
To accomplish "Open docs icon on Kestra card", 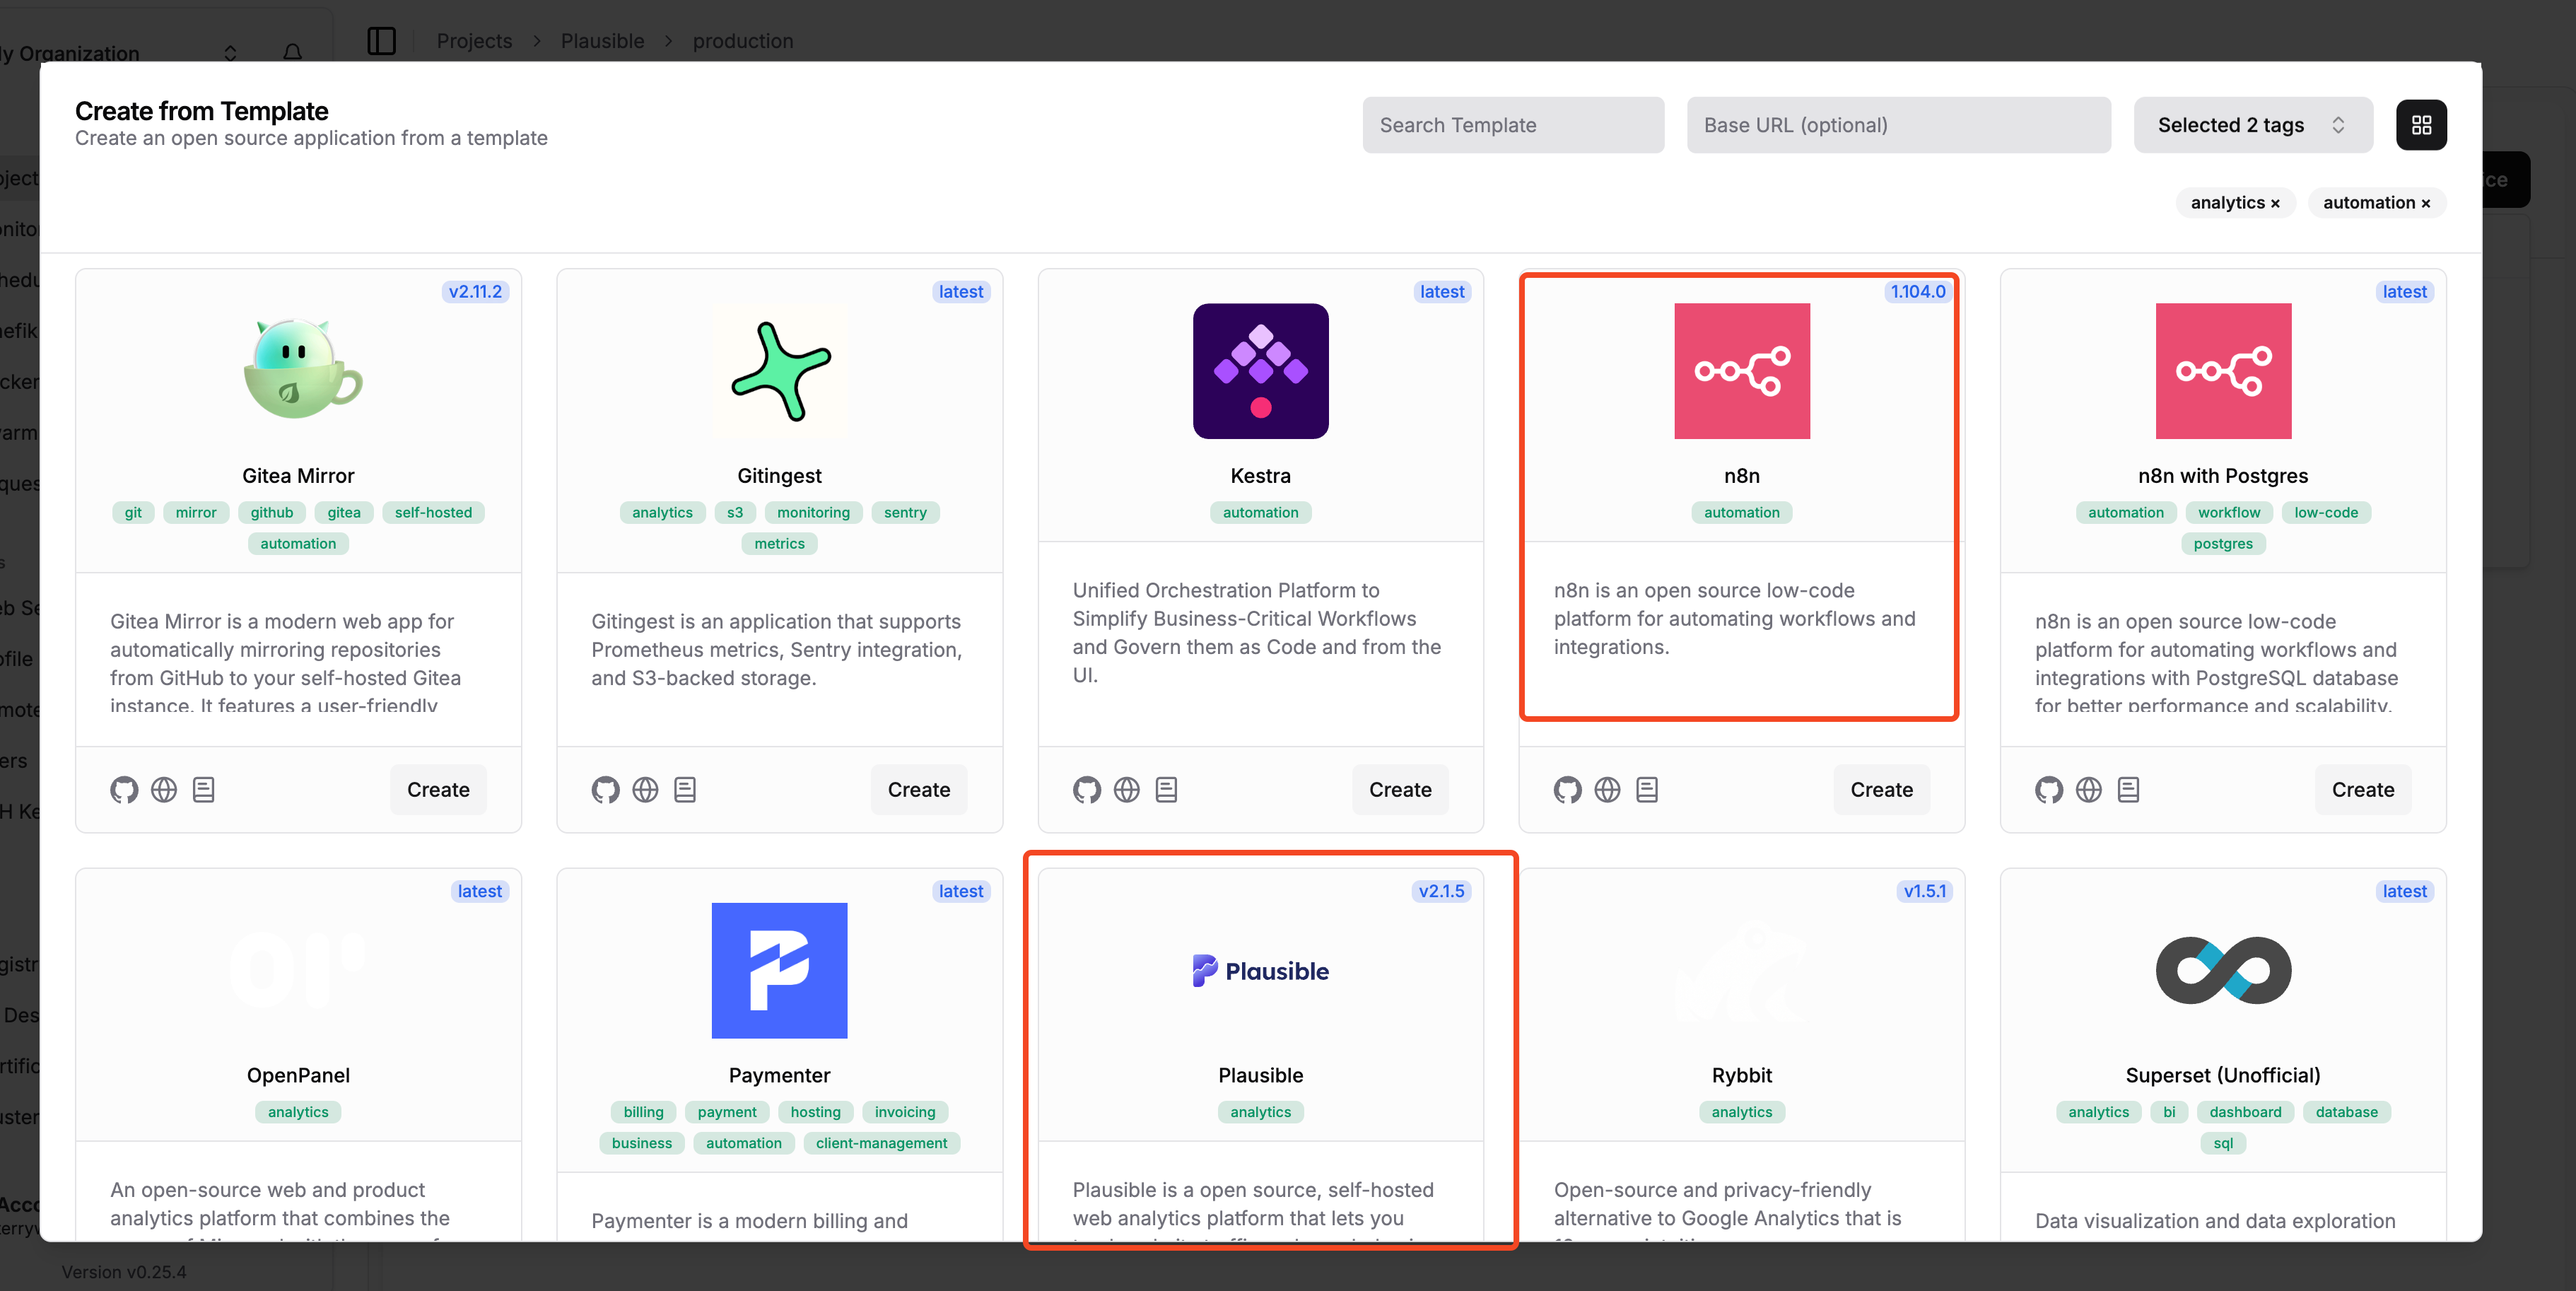I will 1167,790.
